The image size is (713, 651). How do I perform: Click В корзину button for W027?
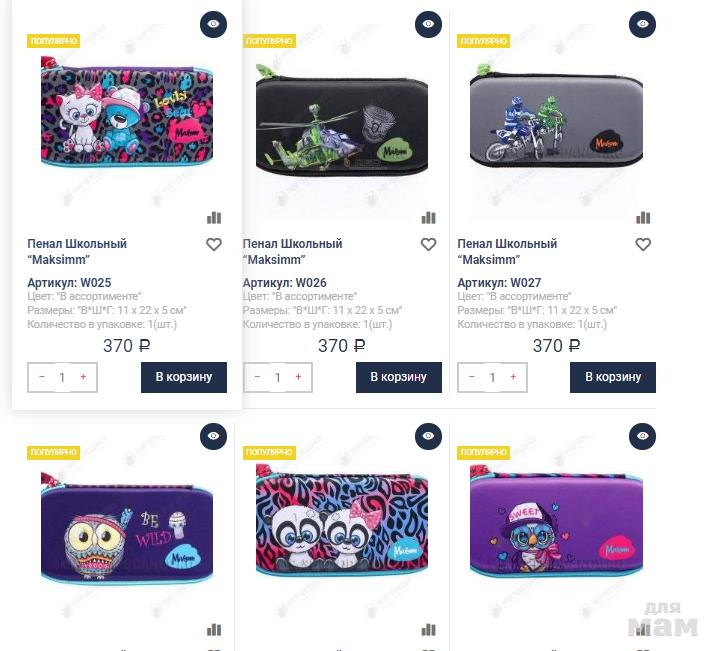tap(613, 377)
